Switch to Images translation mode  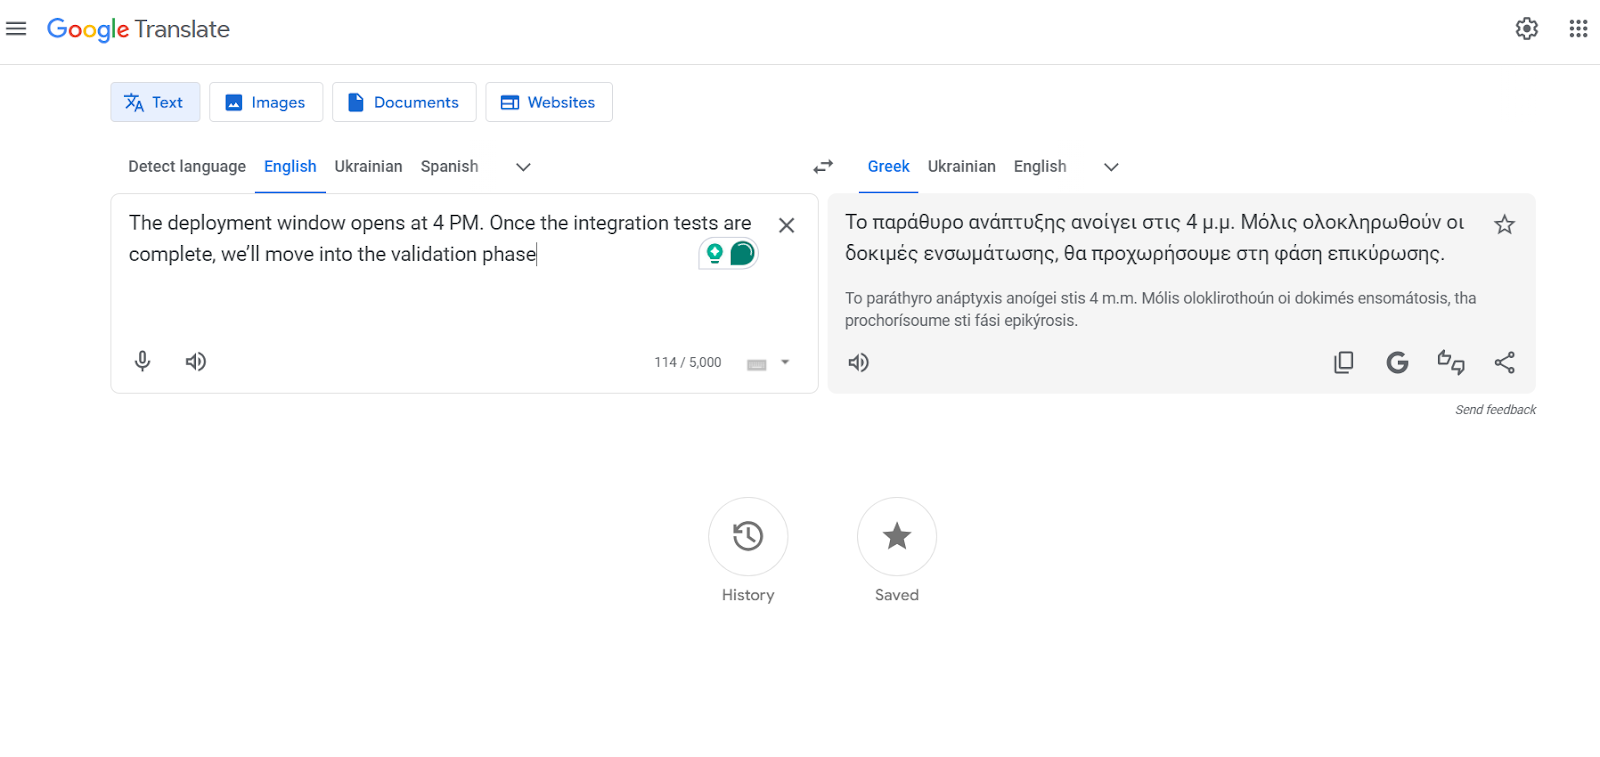coord(266,102)
